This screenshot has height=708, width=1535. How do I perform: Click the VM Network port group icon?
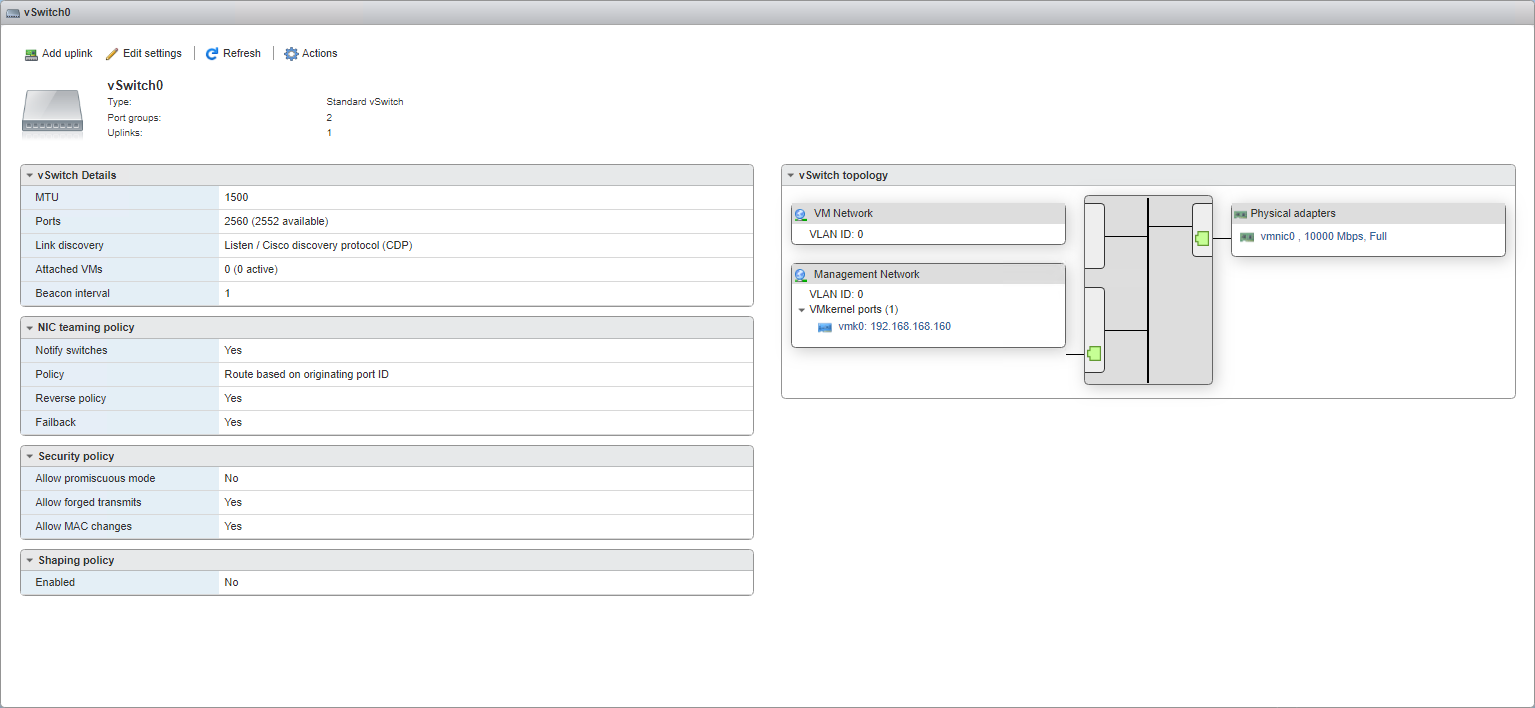(801, 214)
